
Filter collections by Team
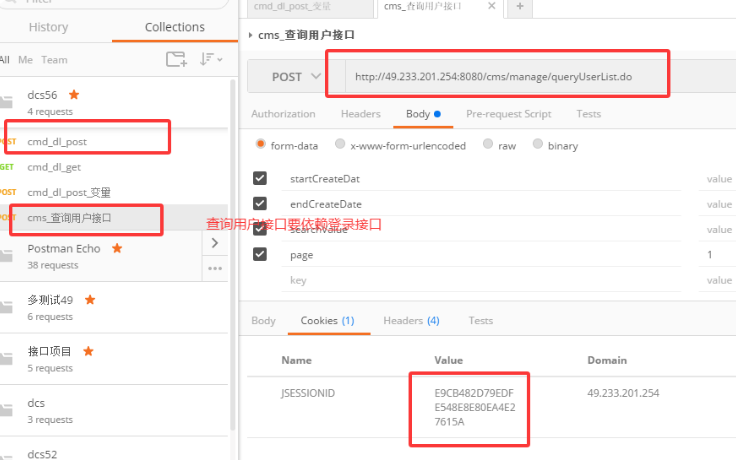point(54,60)
